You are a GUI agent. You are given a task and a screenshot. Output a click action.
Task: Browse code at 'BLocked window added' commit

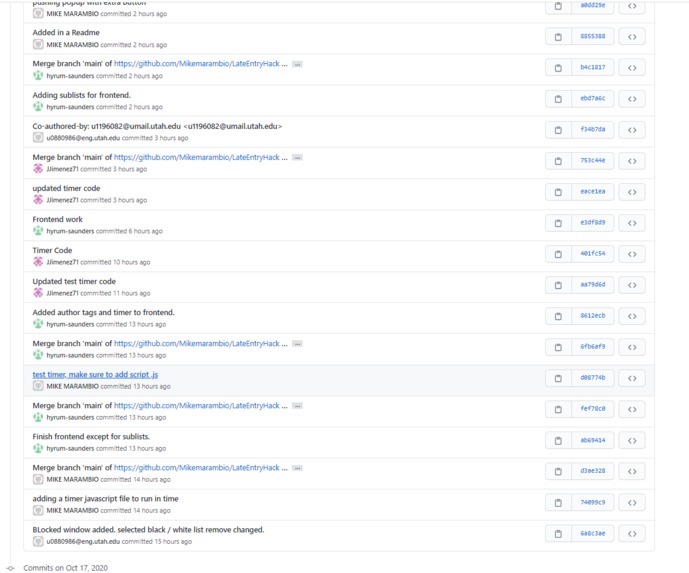tap(632, 534)
